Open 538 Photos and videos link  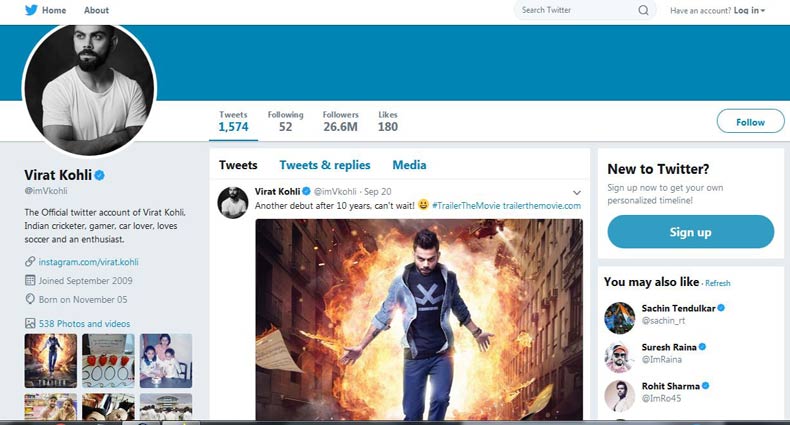(x=83, y=323)
